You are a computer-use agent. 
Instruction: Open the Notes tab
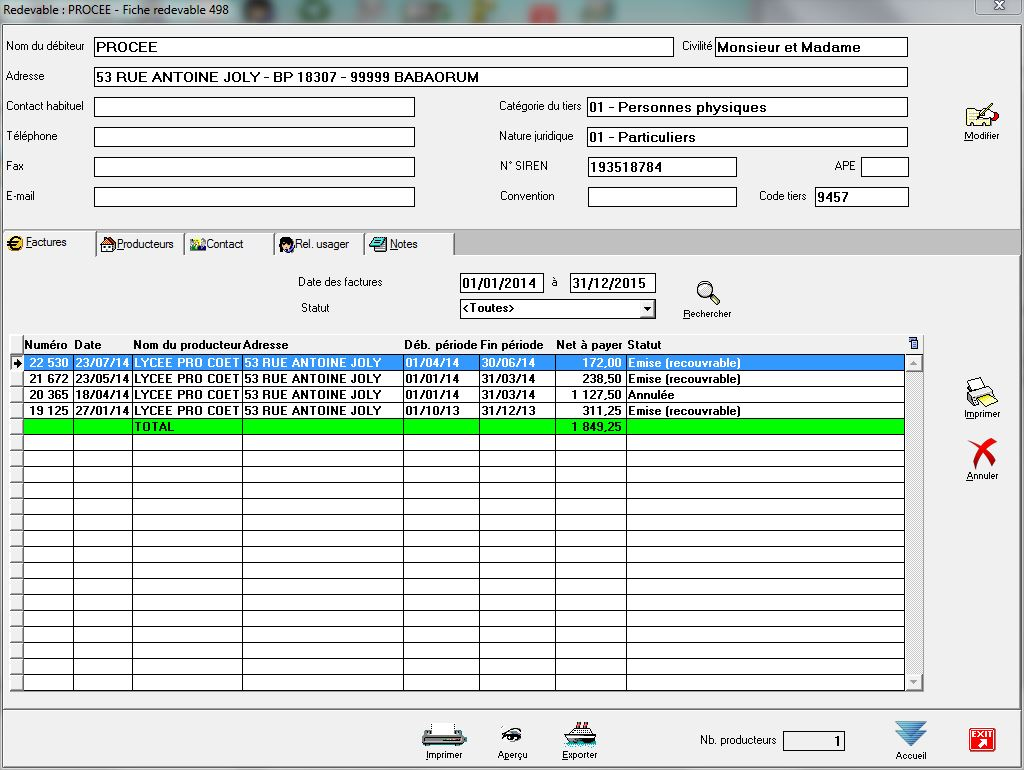(404, 244)
